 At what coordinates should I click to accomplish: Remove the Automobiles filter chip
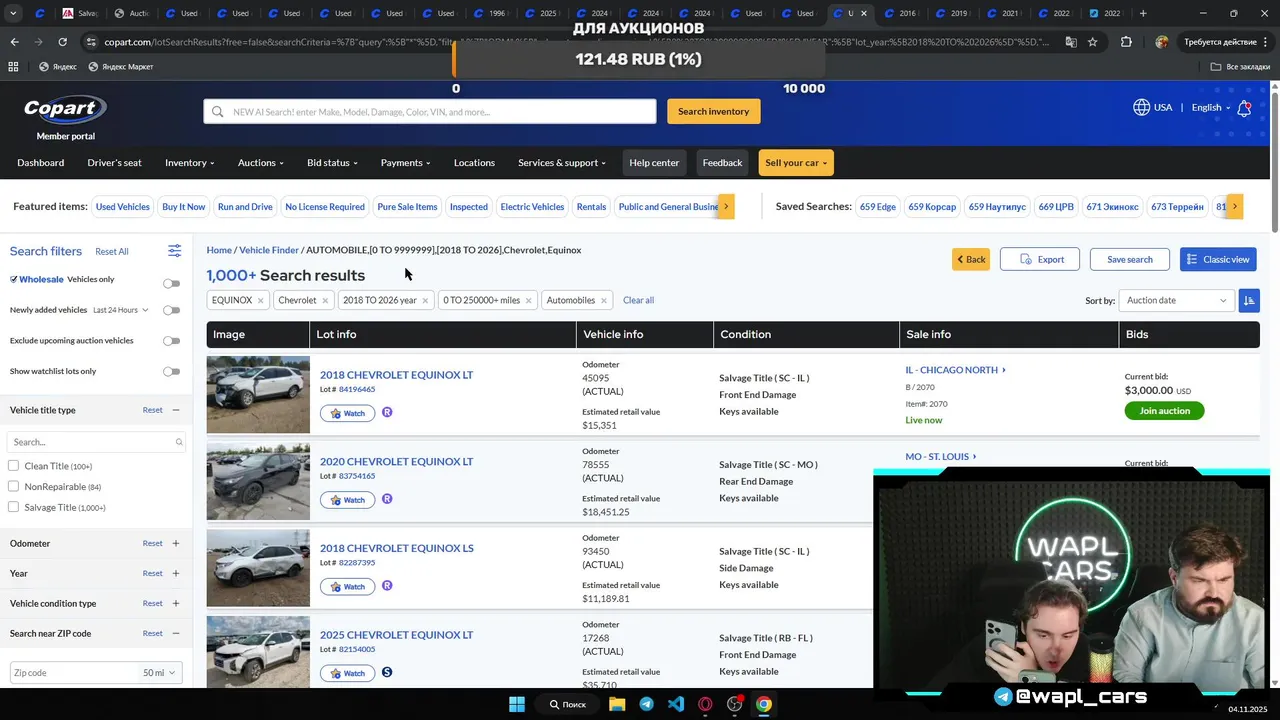pyautogui.click(x=604, y=300)
